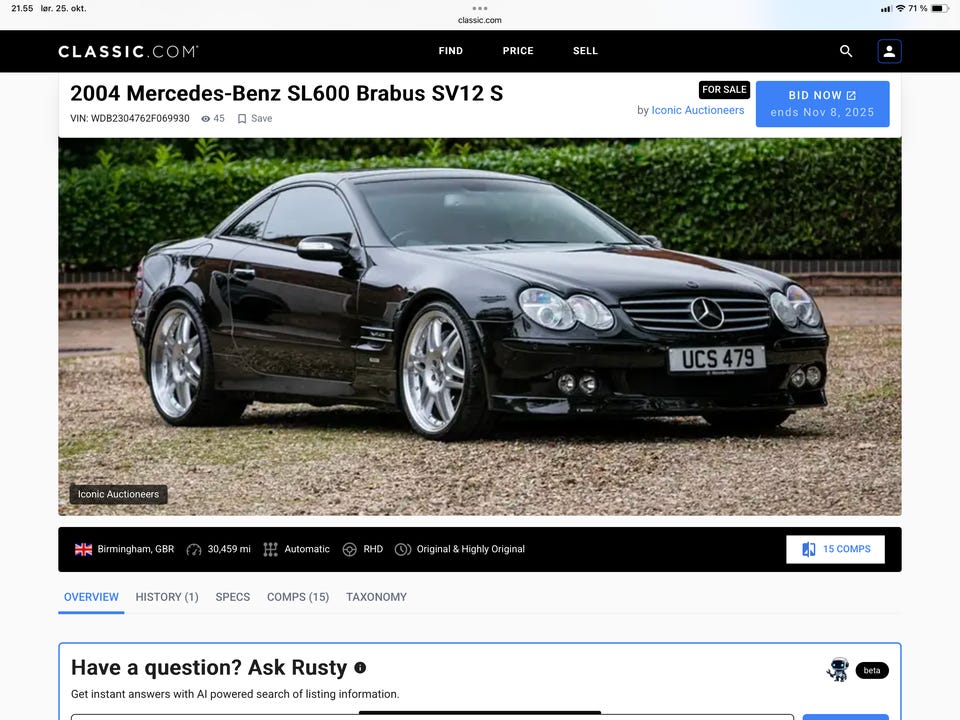Open the Iconic Auctioneers seller link
The image size is (960, 720).
pyautogui.click(x=698, y=110)
